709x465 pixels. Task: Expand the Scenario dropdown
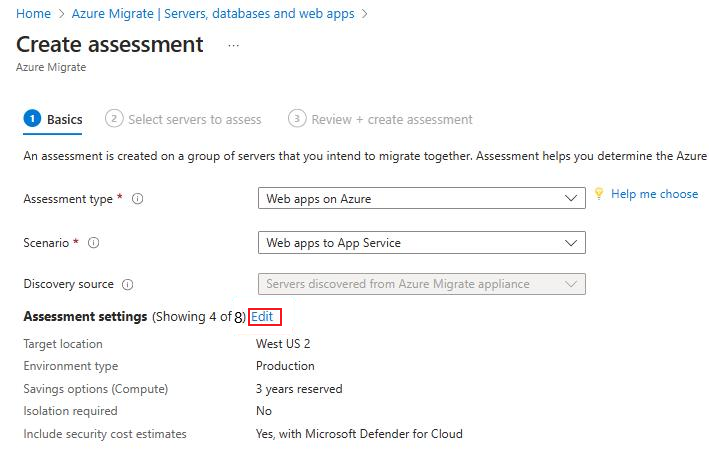click(x=421, y=243)
